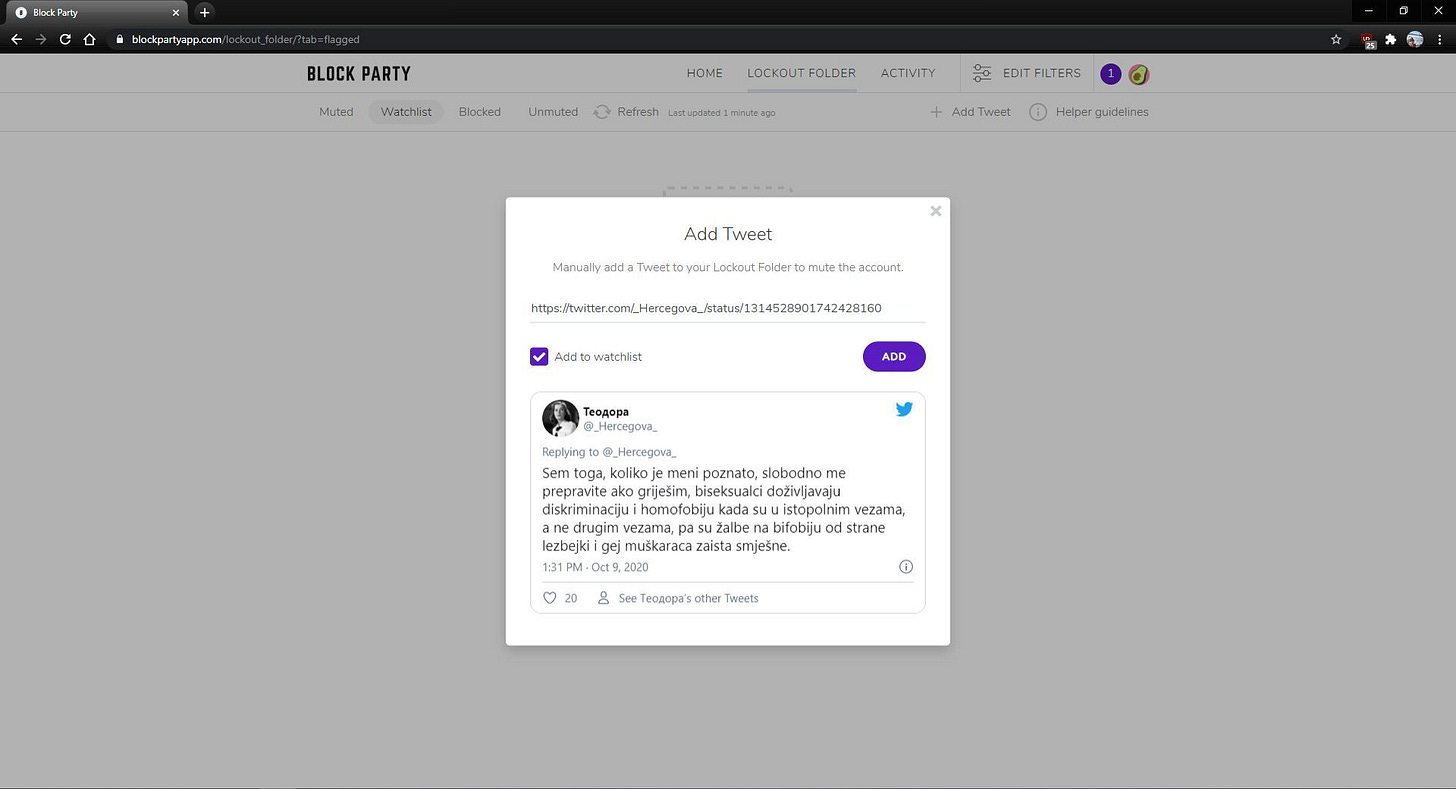Click the Add Tweet toolbar button
Screen dimensions: 1456x789
pos(970,112)
